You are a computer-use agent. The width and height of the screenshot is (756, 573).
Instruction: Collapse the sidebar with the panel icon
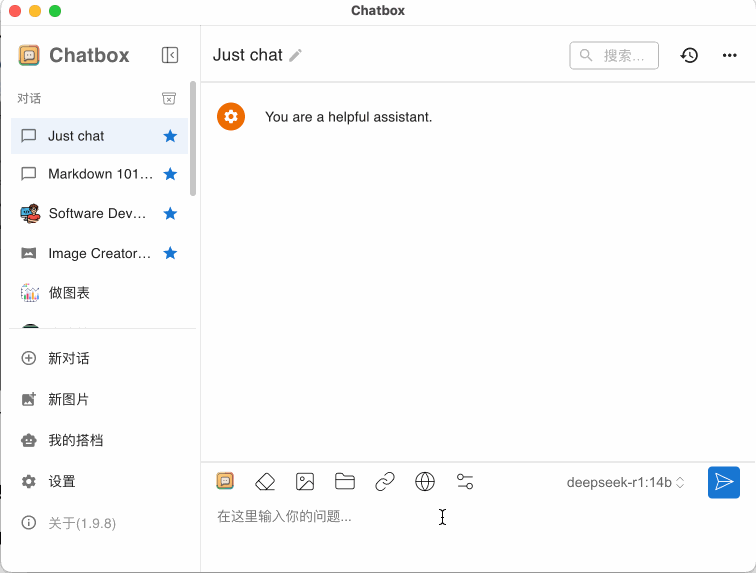[170, 55]
